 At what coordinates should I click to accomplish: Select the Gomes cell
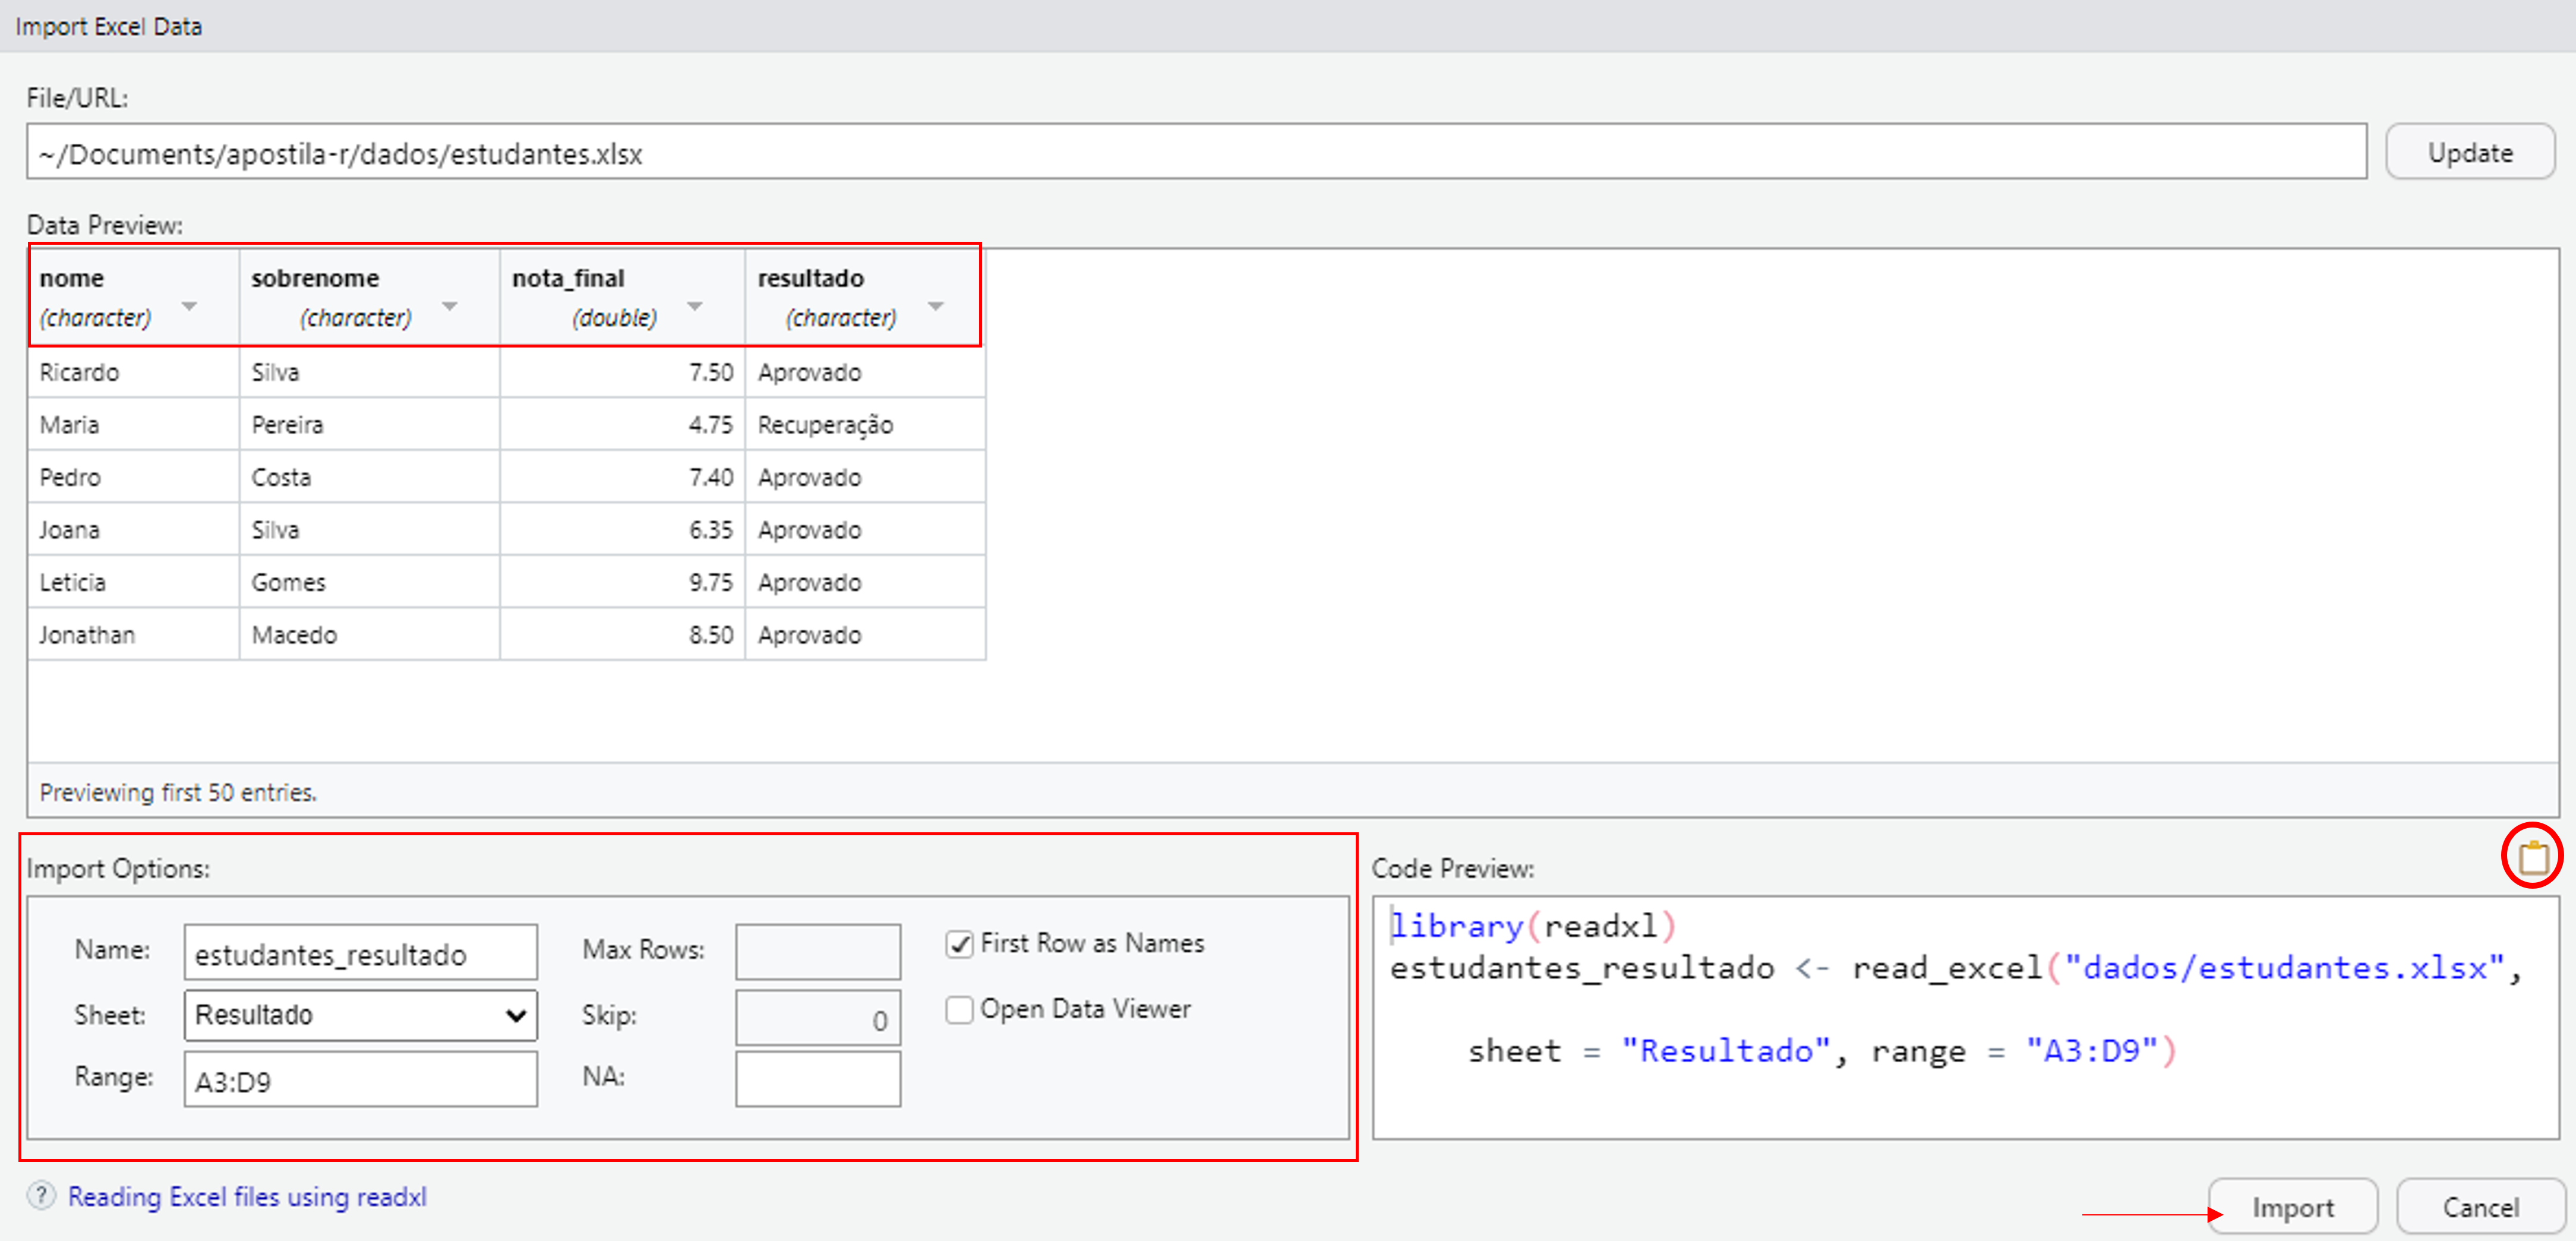[369, 582]
